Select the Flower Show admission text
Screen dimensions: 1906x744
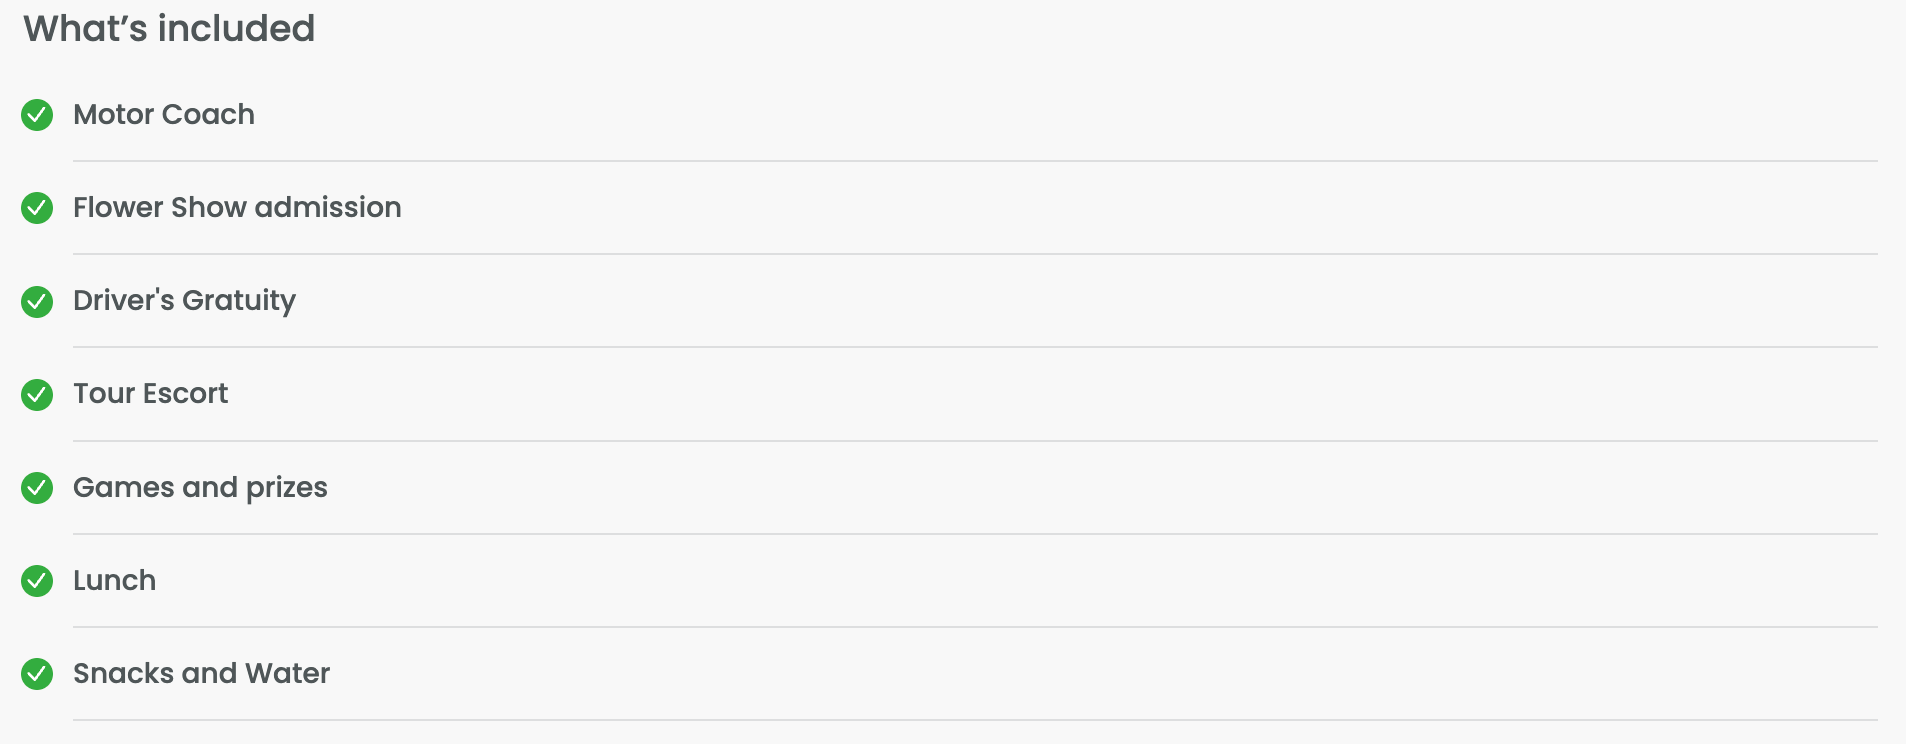tap(237, 208)
